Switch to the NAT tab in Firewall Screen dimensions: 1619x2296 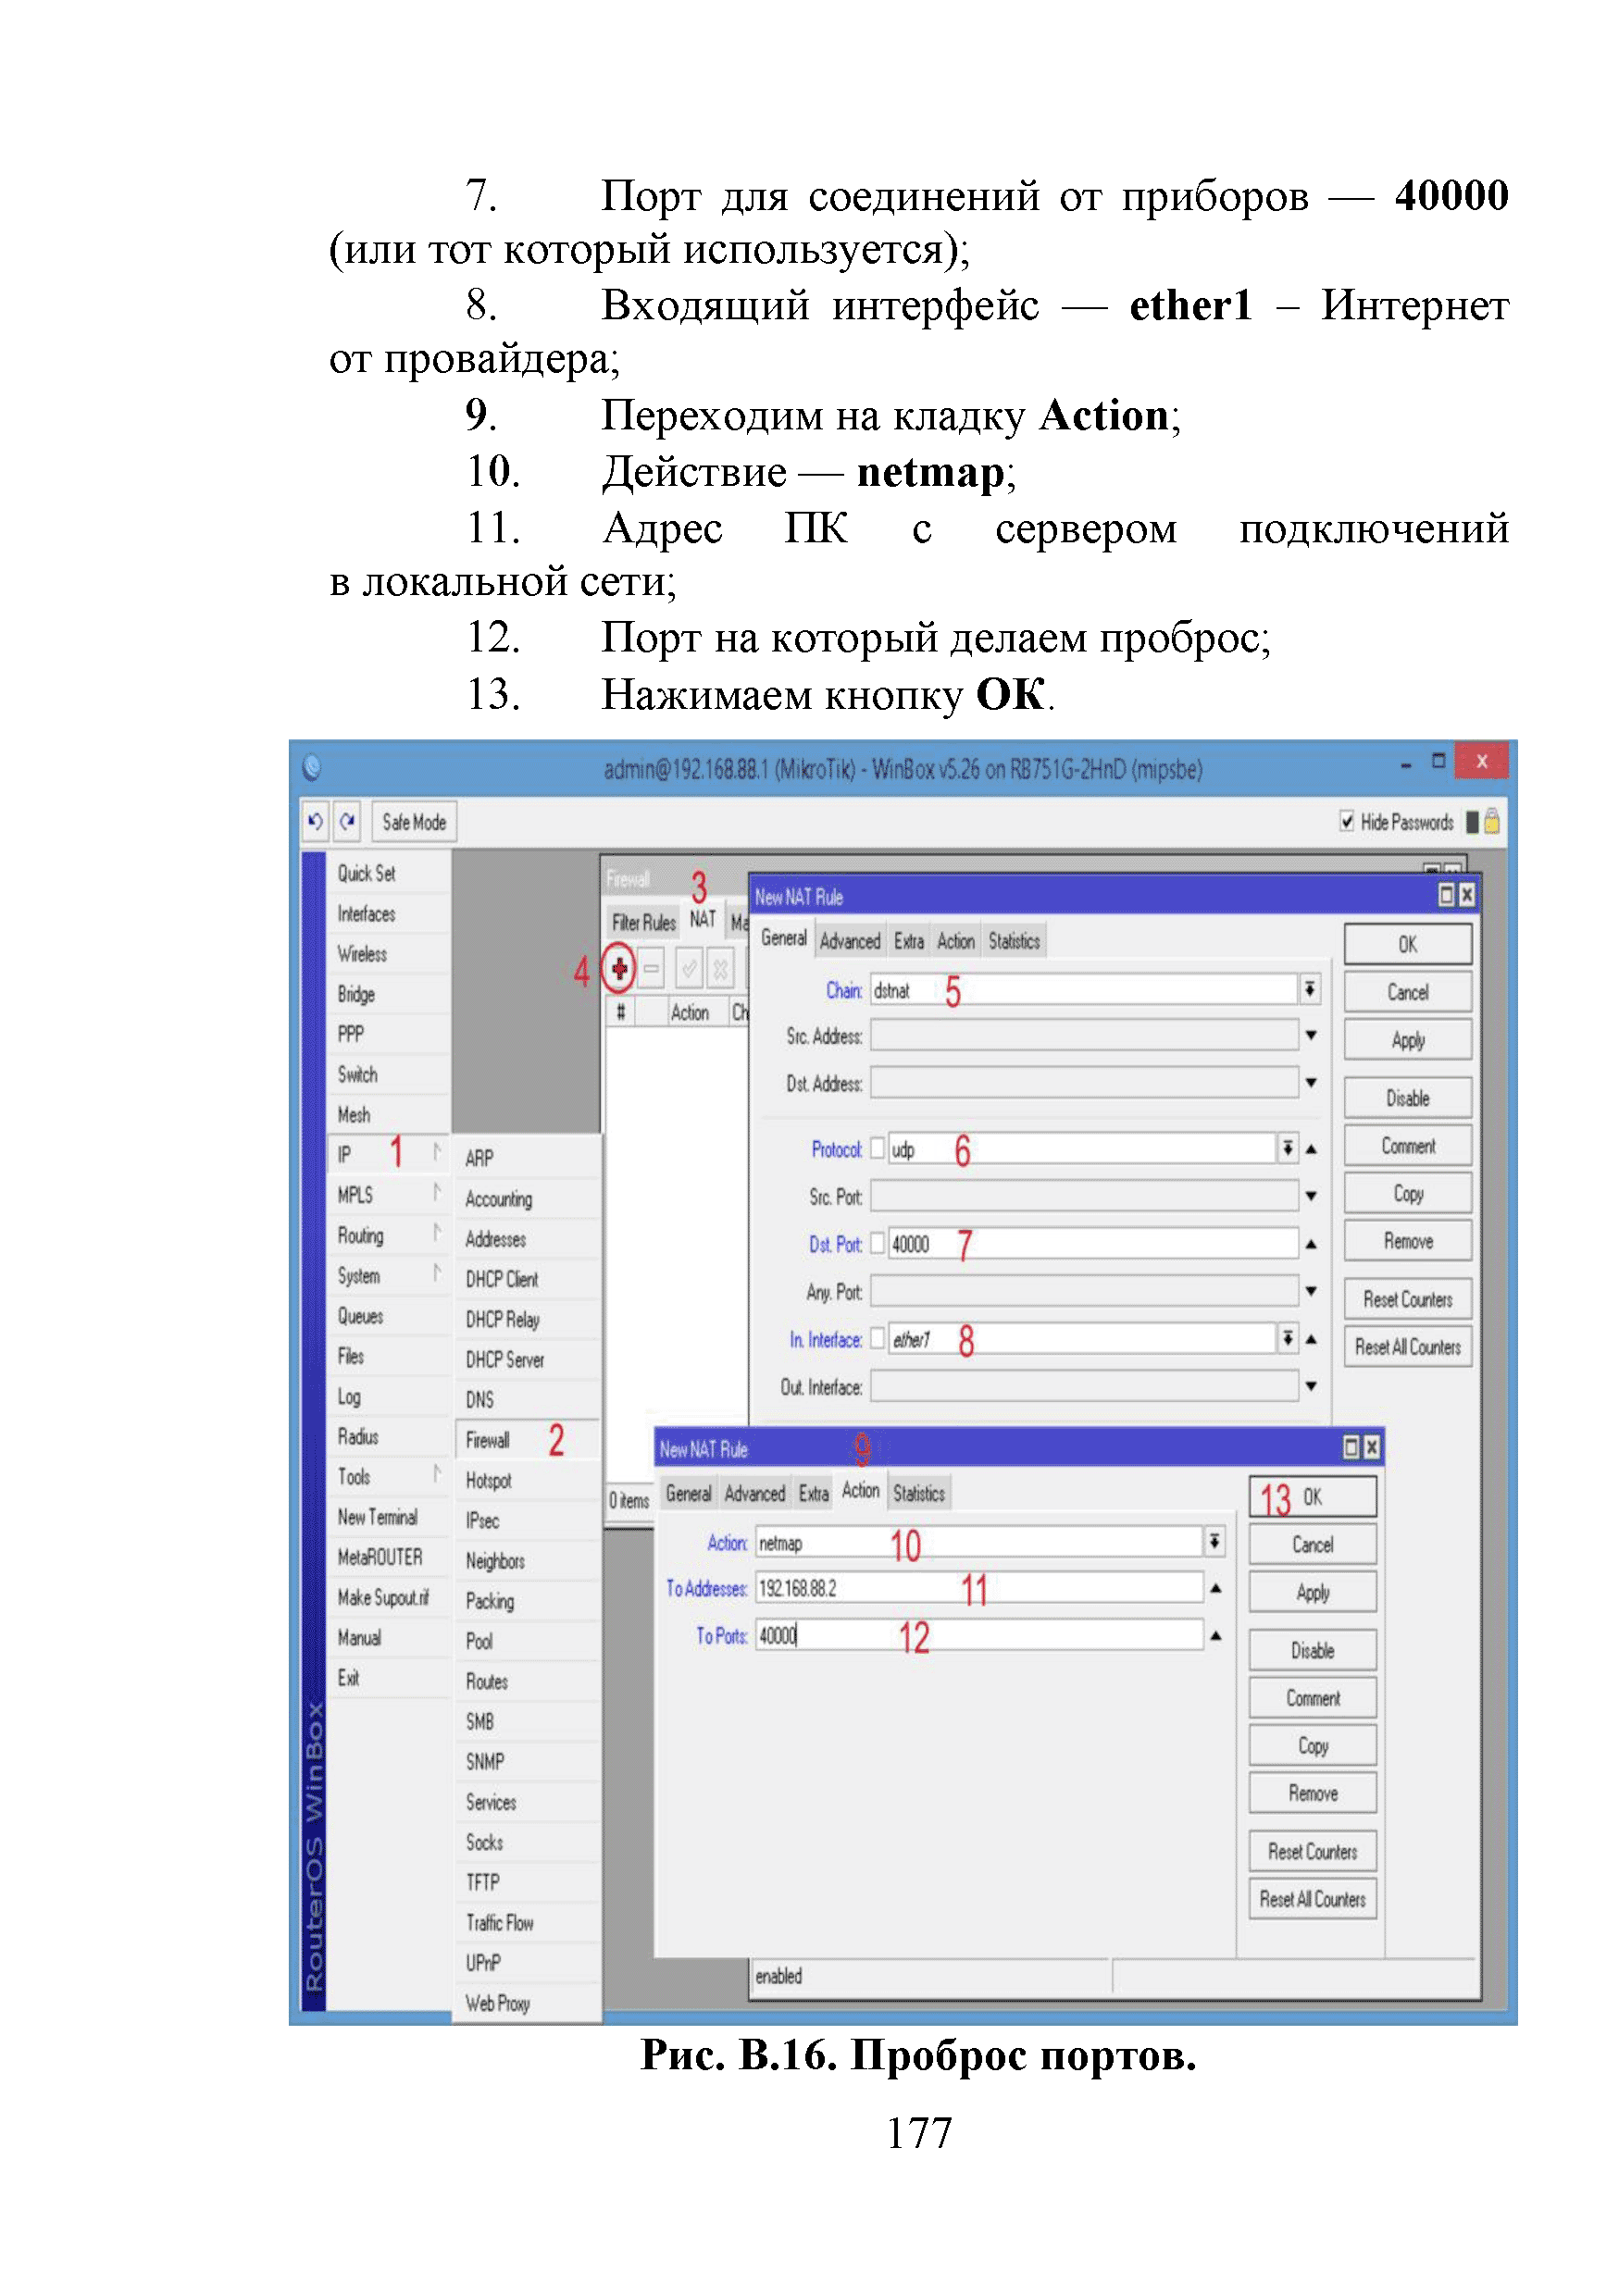pos(702,920)
